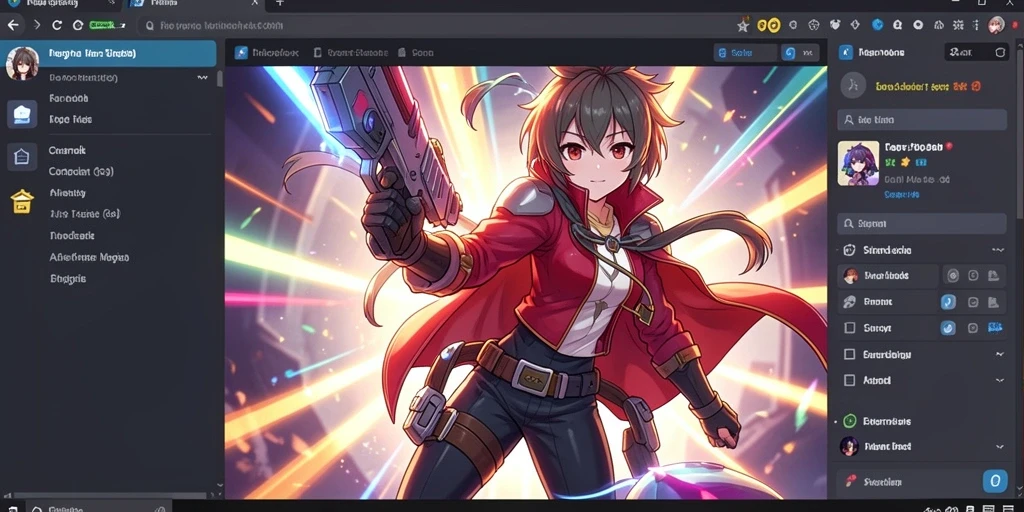
Task: Expand the chevron on the fifth checkbox row
Action: [x=999, y=379]
